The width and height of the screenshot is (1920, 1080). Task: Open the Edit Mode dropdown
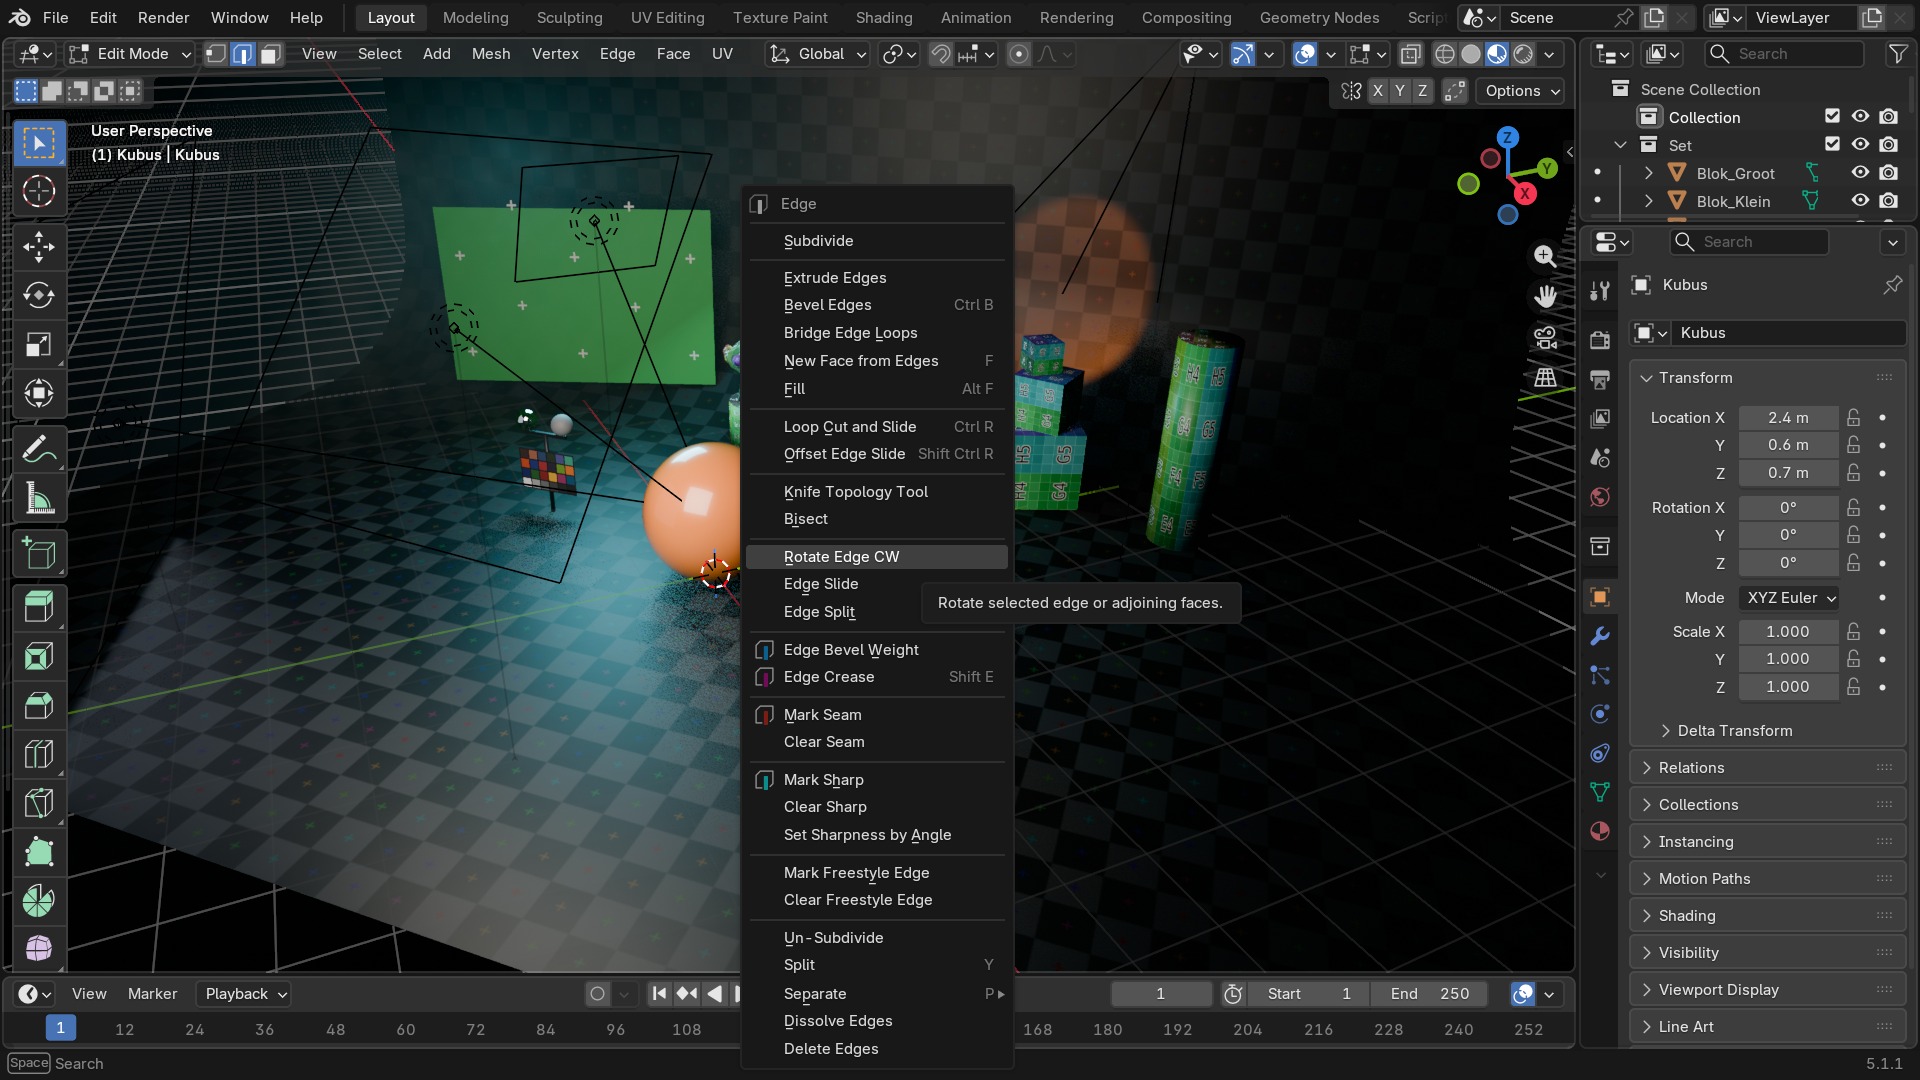(130, 54)
